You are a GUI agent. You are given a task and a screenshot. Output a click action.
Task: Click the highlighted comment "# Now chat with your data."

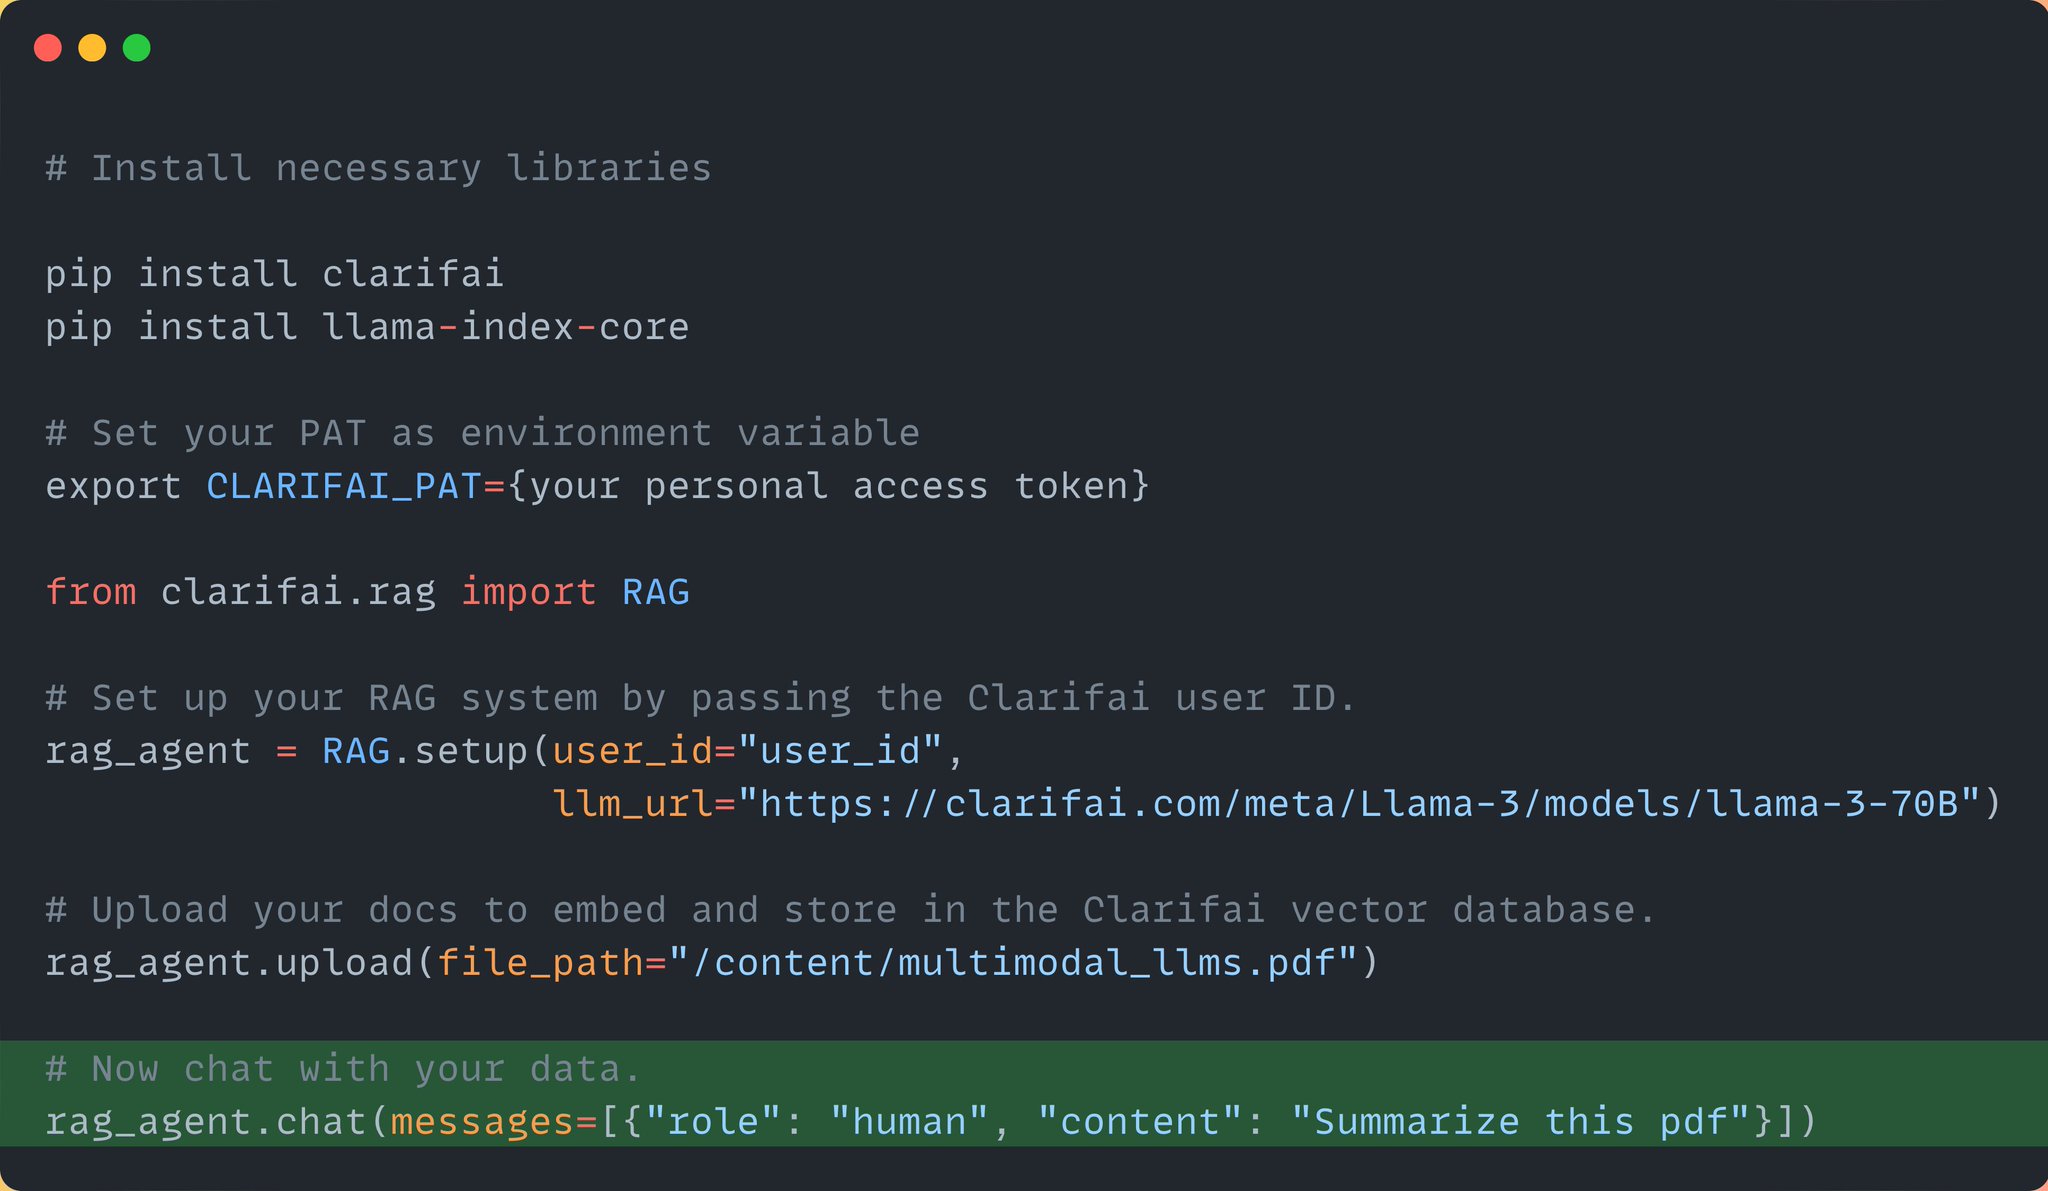[x=344, y=1069]
